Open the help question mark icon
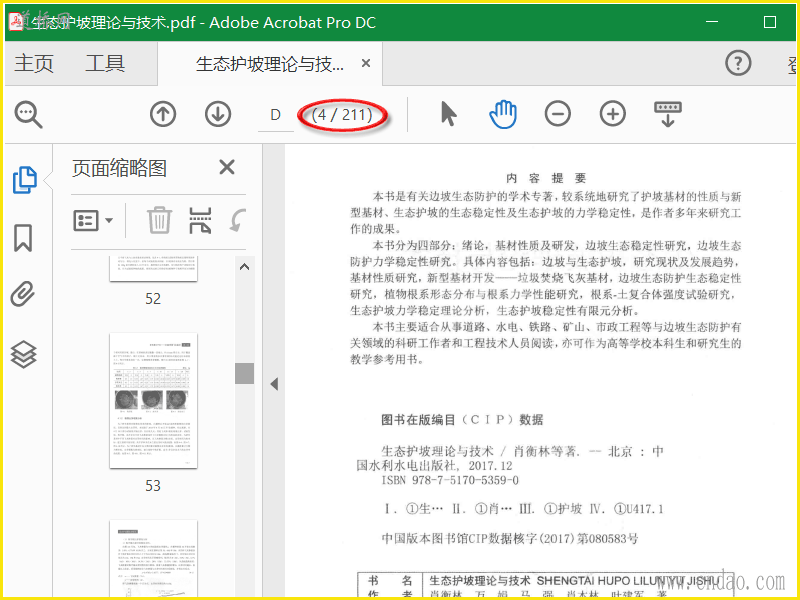 (x=738, y=63)
